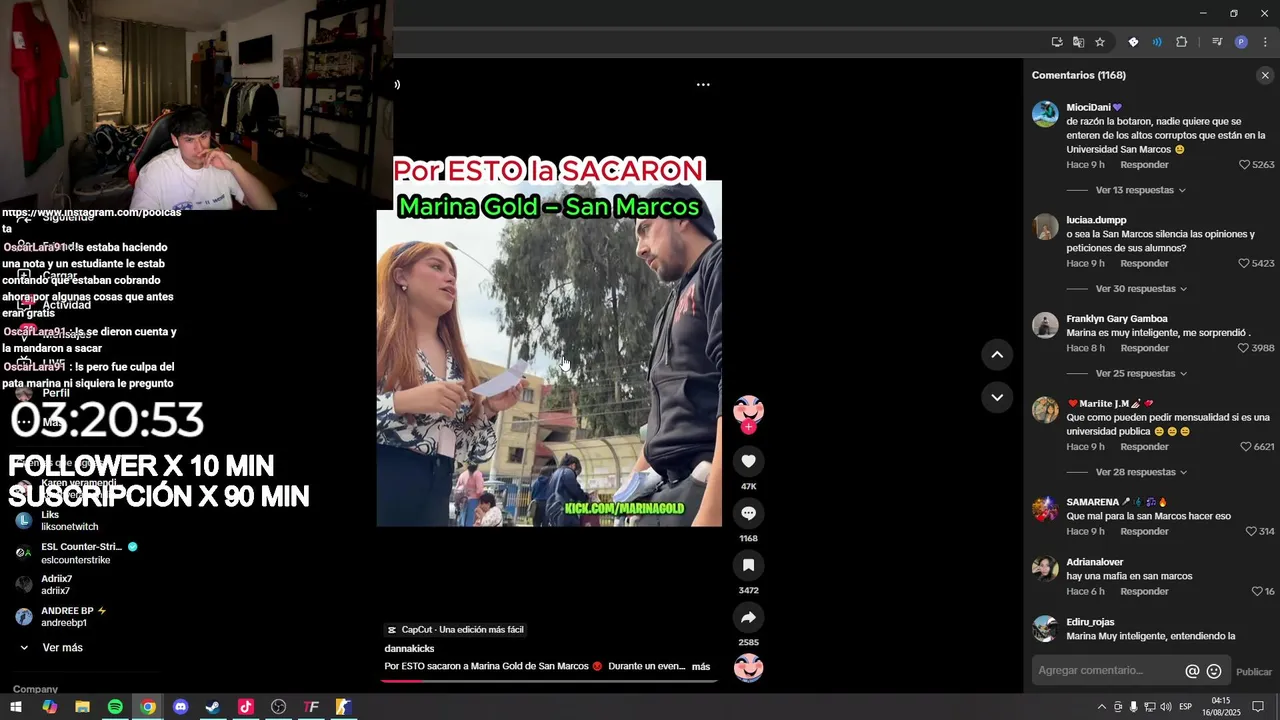
Task: Open Adrianalover's profile avatar
Action: point(1045,569)
